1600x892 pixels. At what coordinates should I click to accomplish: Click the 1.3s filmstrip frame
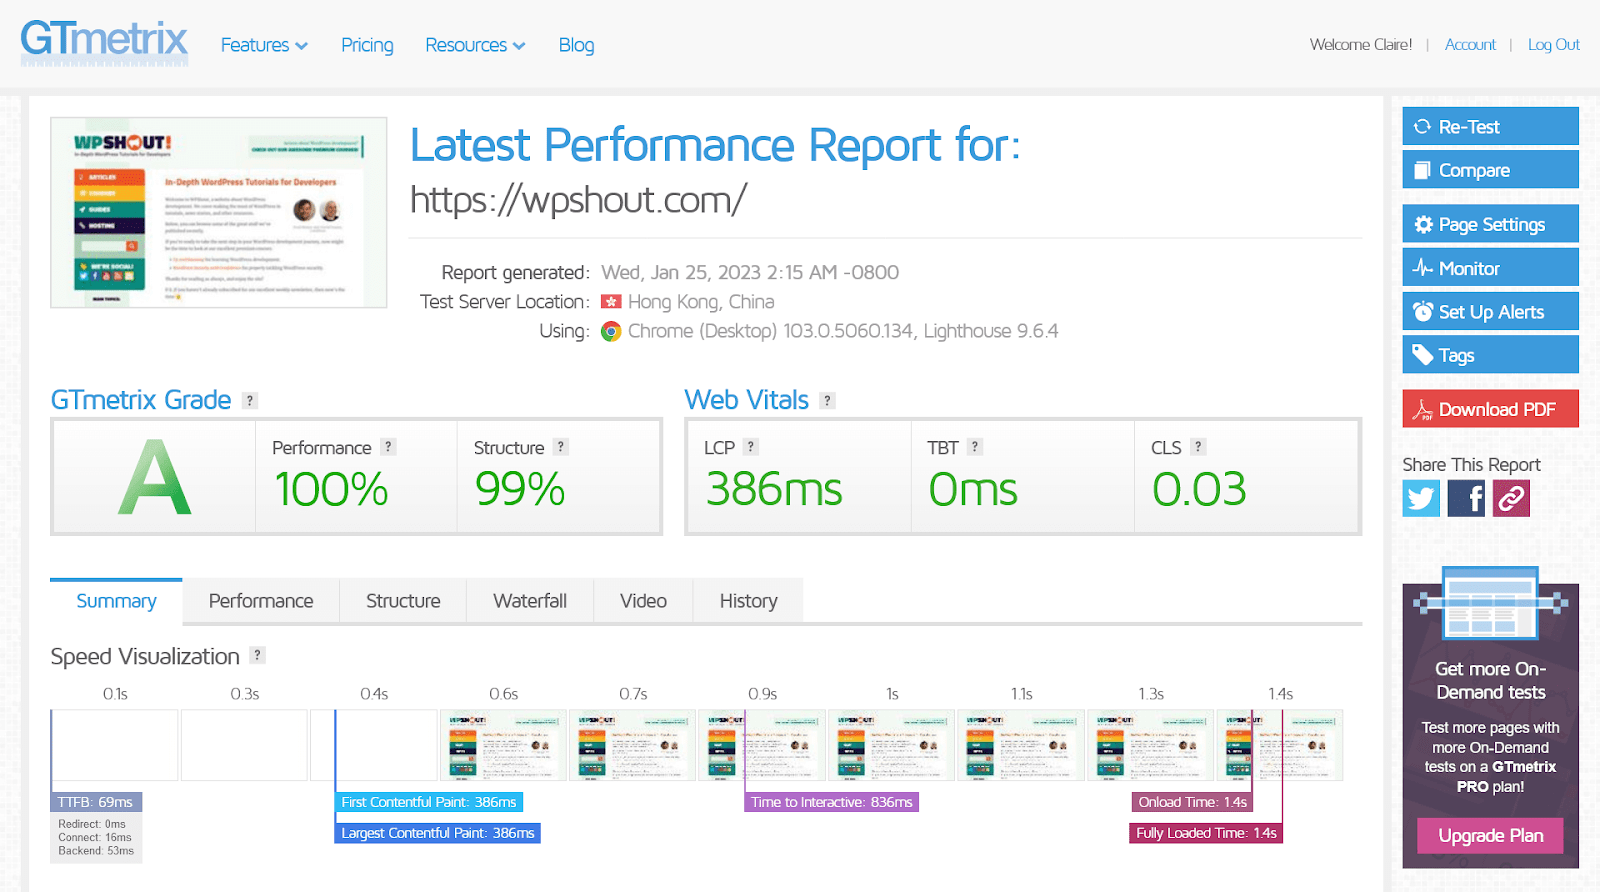tap(1150, 745)
